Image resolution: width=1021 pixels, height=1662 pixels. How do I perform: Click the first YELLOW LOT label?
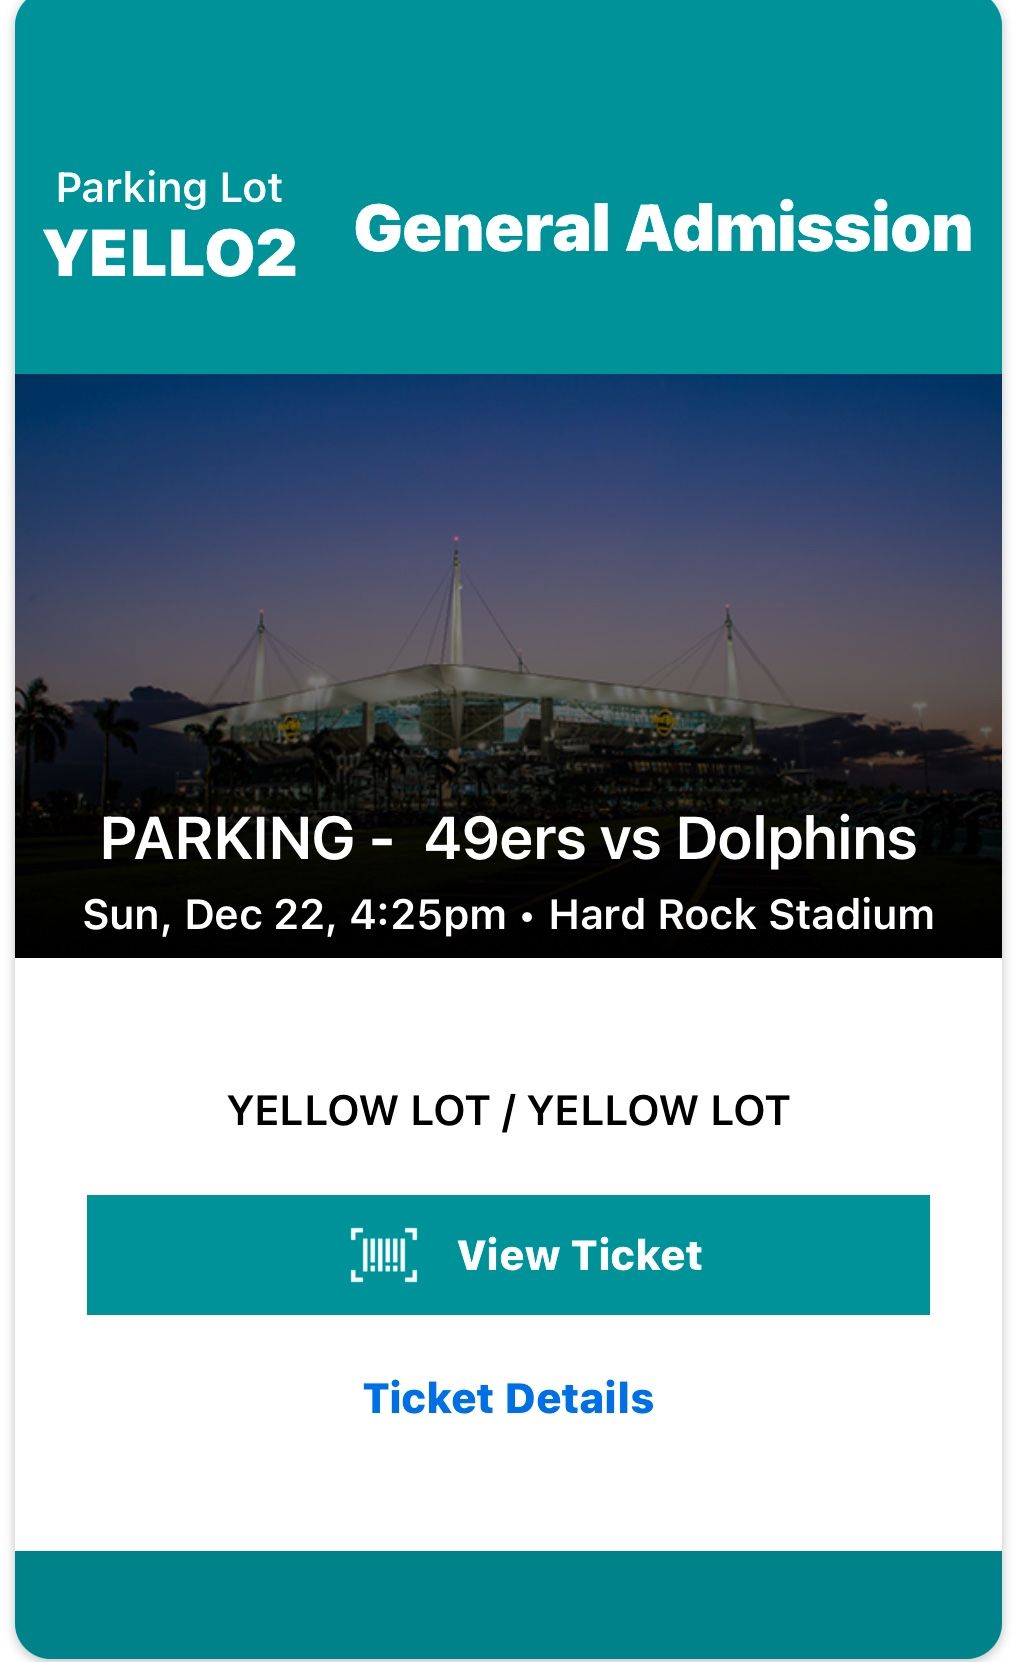pos(358,1111)
